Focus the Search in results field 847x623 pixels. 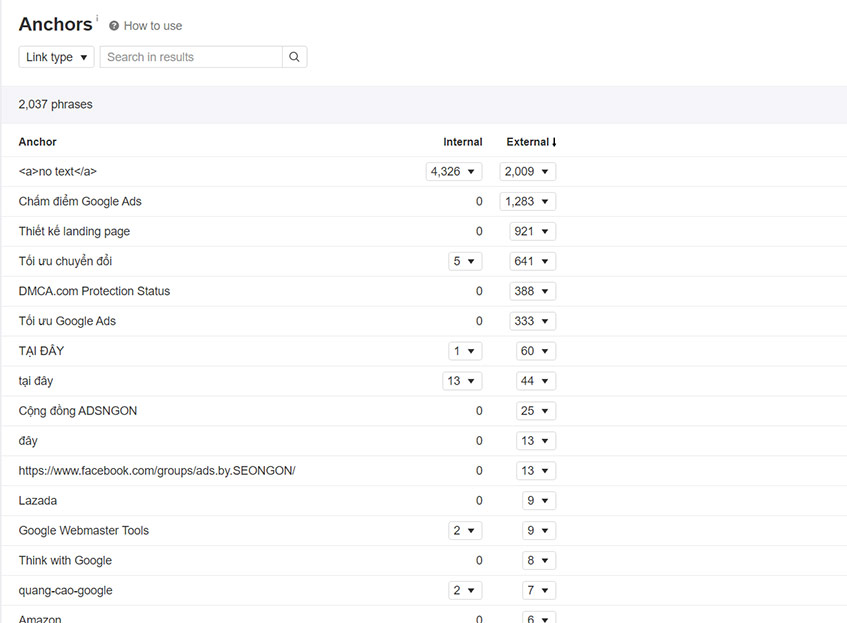[191, 57]
